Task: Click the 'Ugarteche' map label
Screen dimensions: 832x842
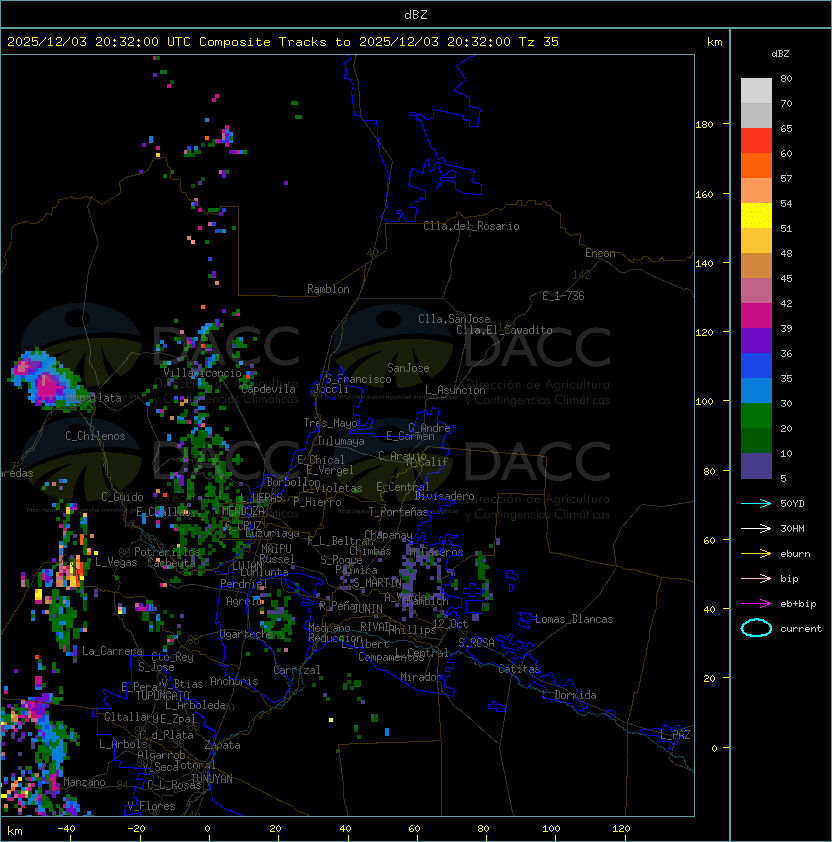Action: point(247,634)
